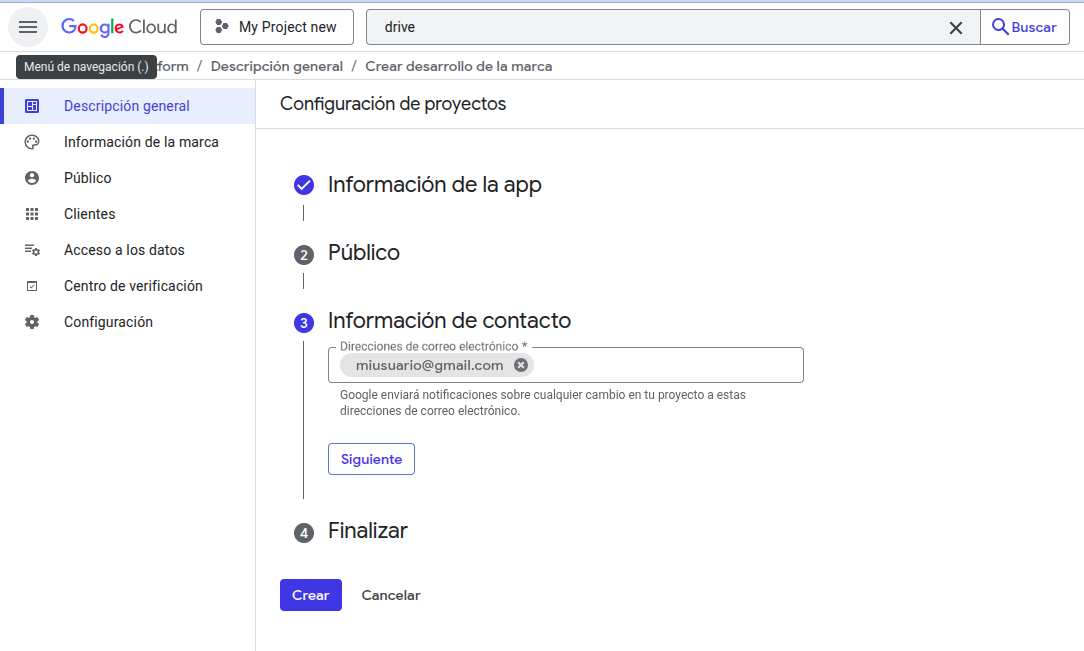Click the step 4 number circle

click(303, 533)
